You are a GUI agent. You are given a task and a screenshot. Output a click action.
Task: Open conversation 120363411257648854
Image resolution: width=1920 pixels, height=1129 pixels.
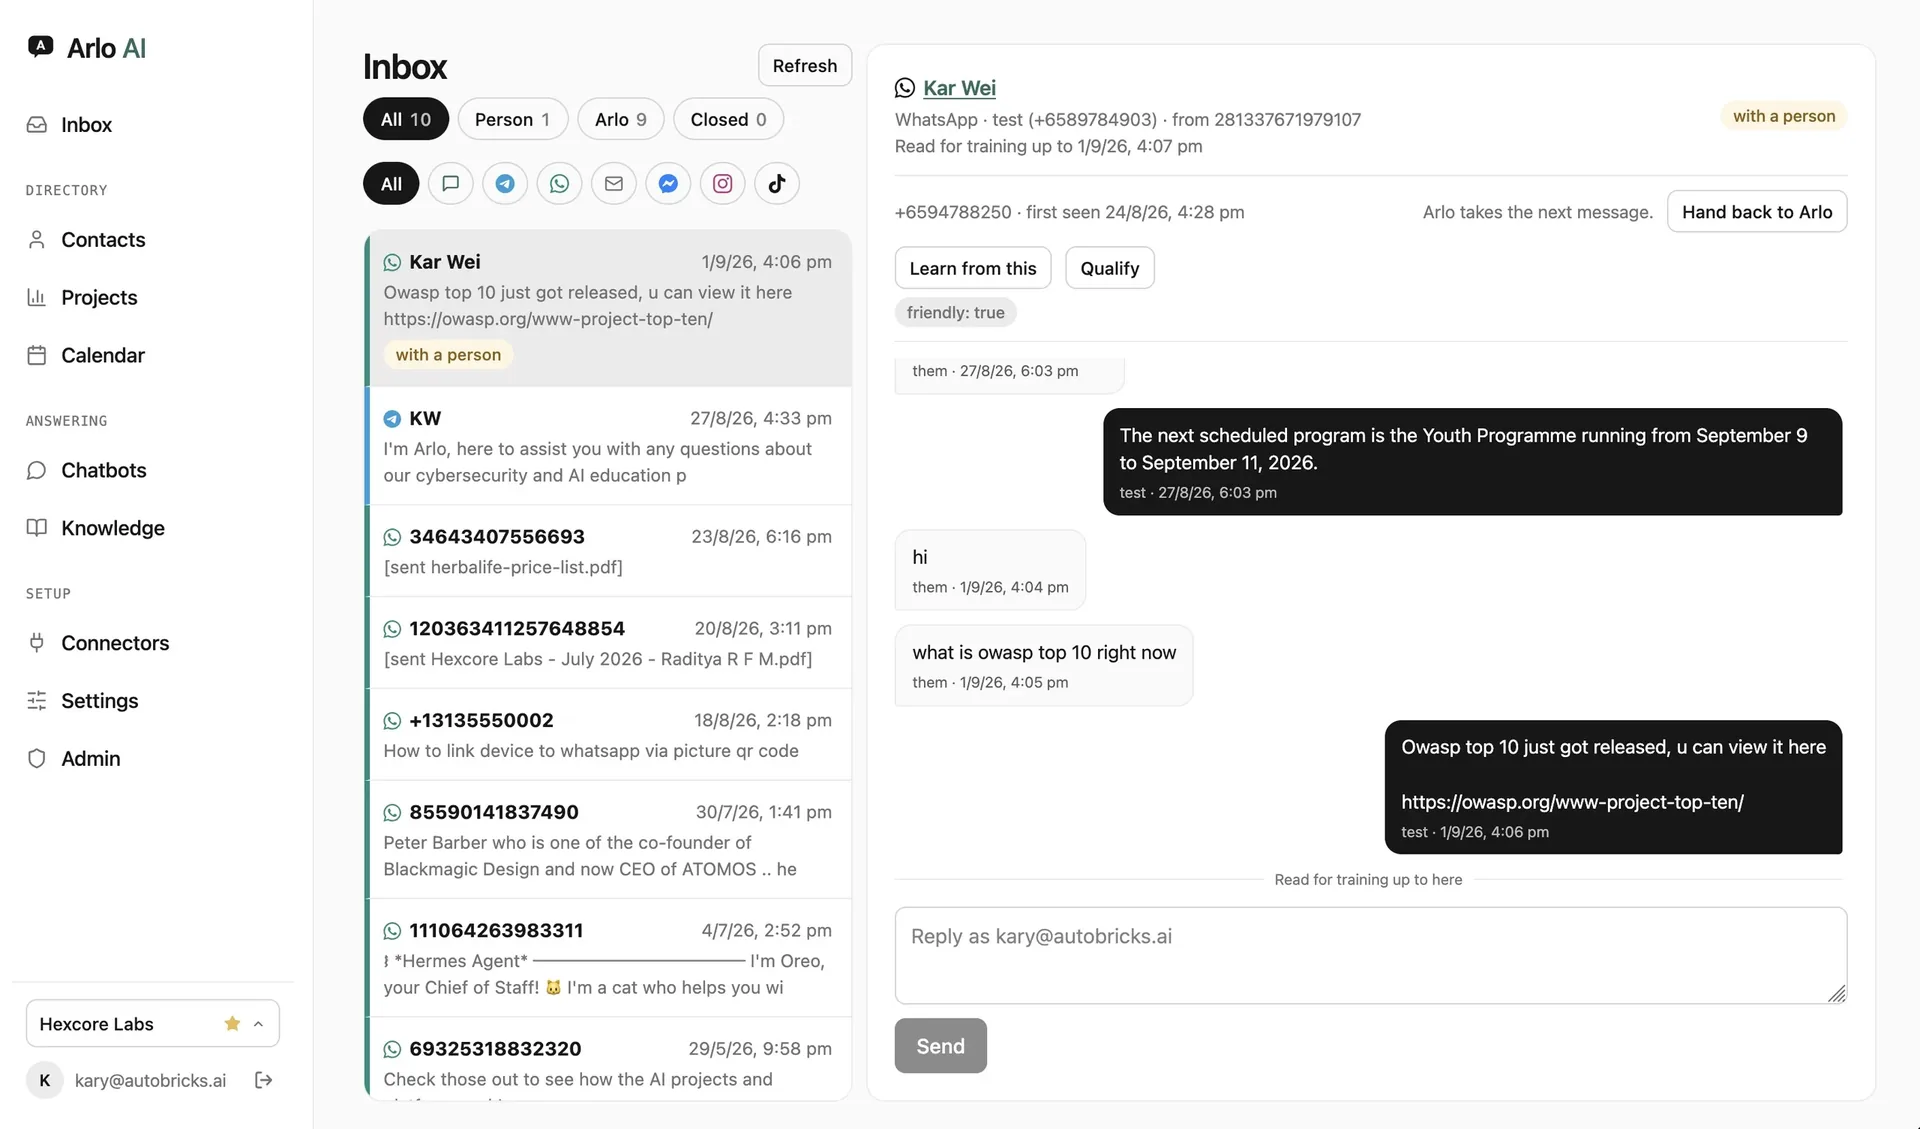click(608, 643)
